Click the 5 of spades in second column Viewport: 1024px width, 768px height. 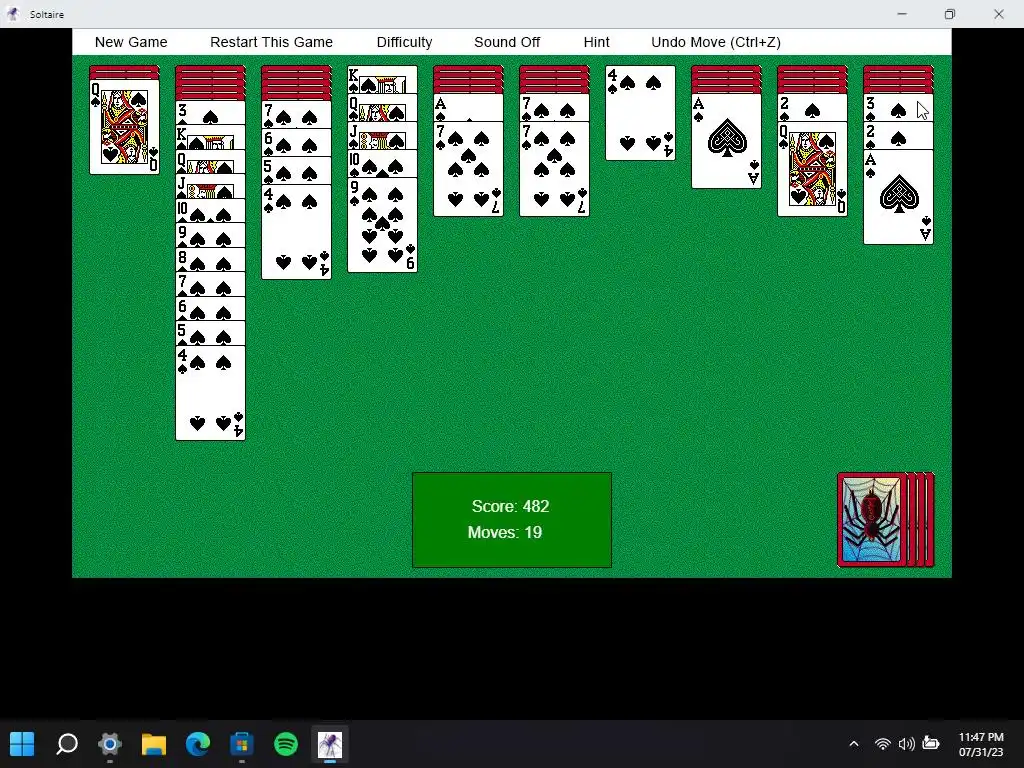[x=210, y=334]
